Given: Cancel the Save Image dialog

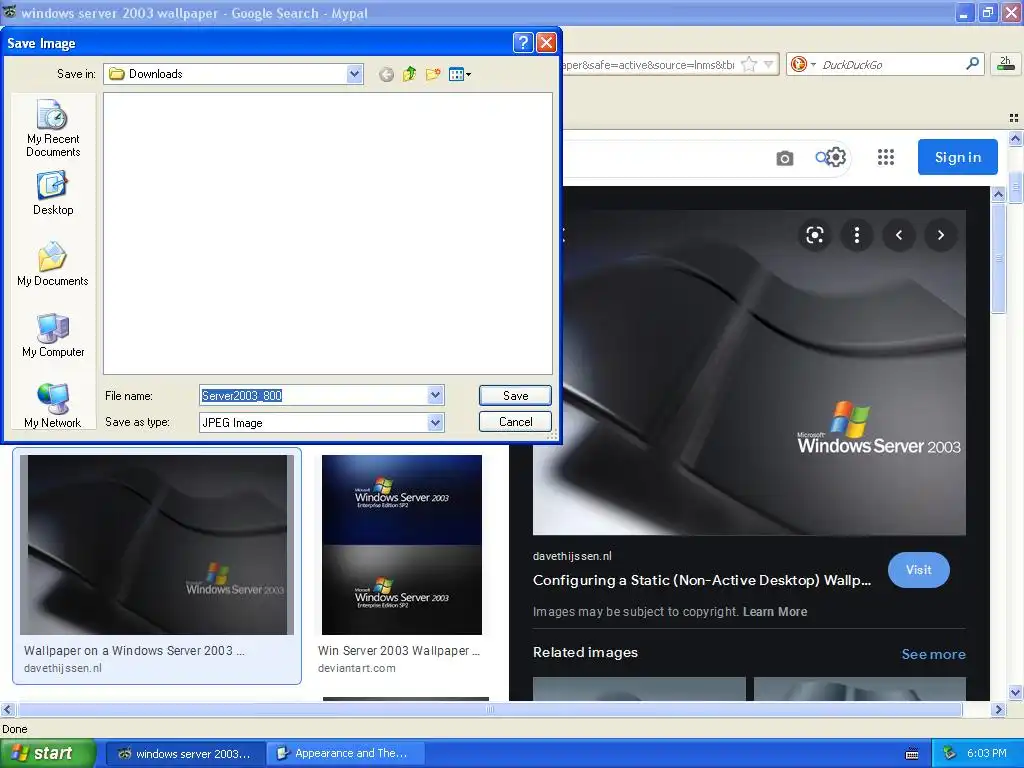Looking at the screenshot, I should coord(515,422).
